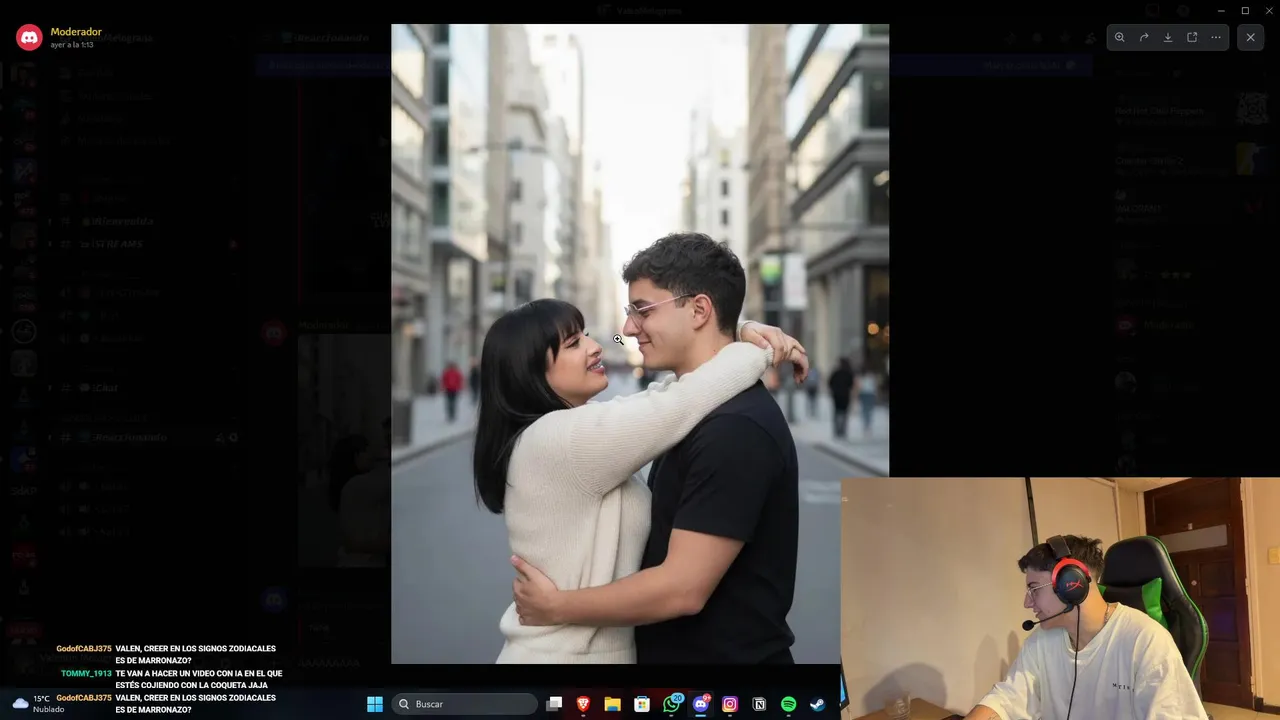Open the image in browser icon
This screenshot has height=720, width=1280.
tap(1192, 37)
